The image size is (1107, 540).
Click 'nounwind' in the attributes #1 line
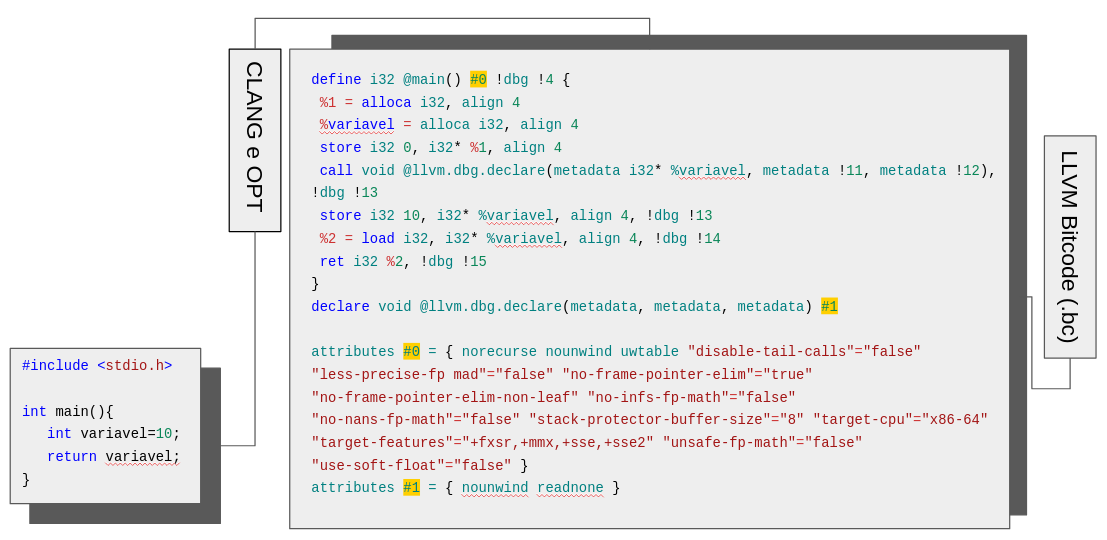point(495,488)
